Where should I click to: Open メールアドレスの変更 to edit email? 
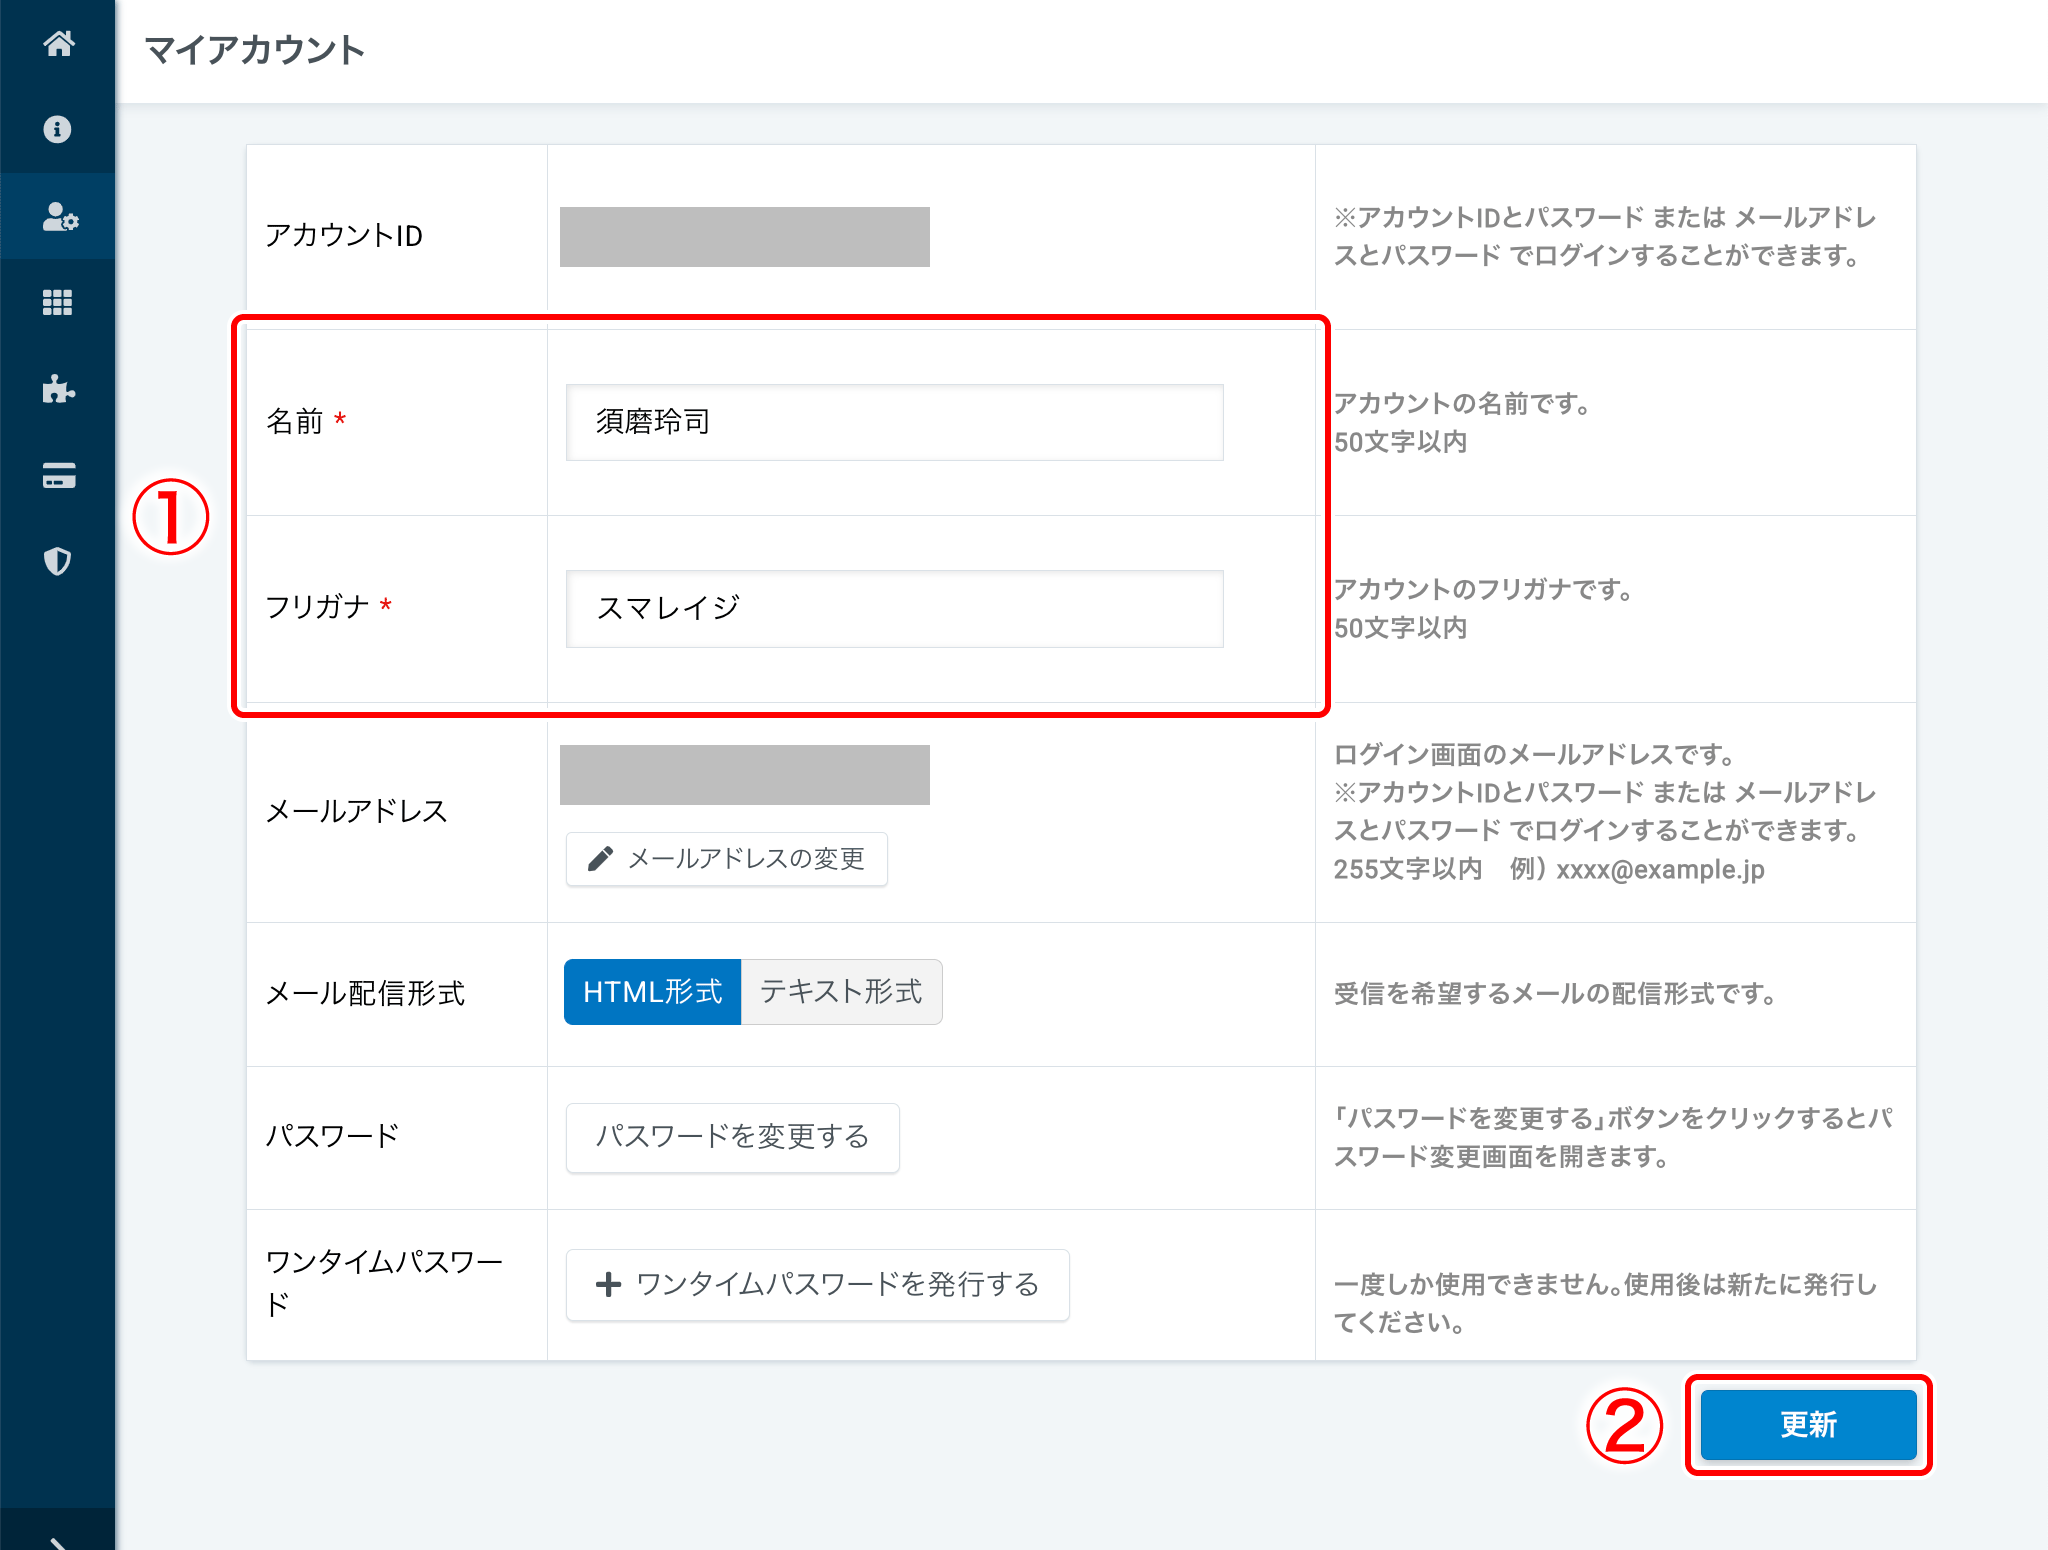[727, 858]
